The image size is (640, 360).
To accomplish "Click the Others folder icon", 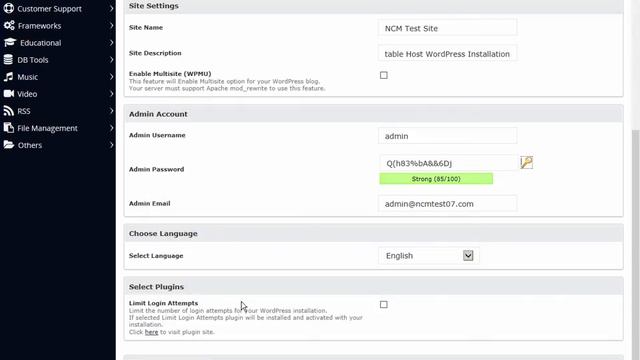I will tap(9, 145).
